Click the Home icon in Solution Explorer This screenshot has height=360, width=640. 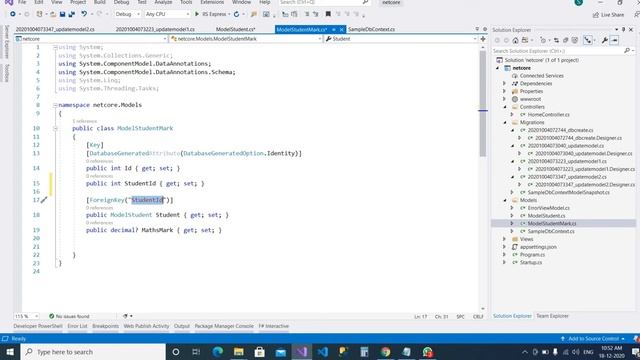pos(516,40)
